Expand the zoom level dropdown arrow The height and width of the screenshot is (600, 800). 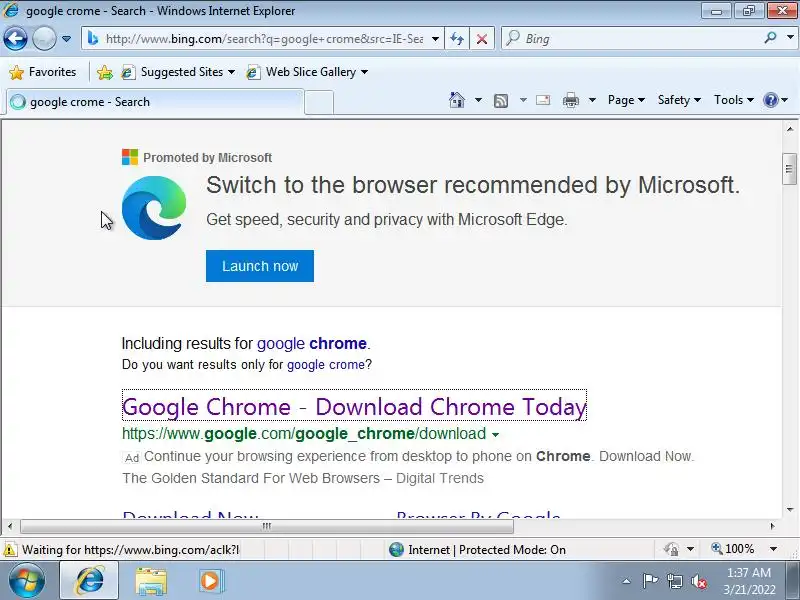click(773, 549)
